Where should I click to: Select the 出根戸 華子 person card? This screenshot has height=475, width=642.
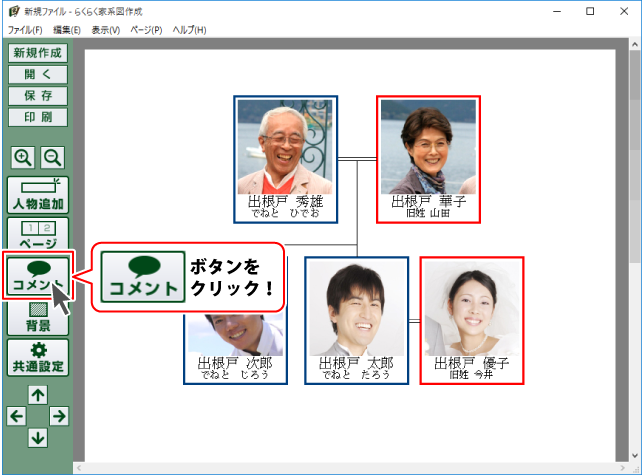click(x=428, y=160)
